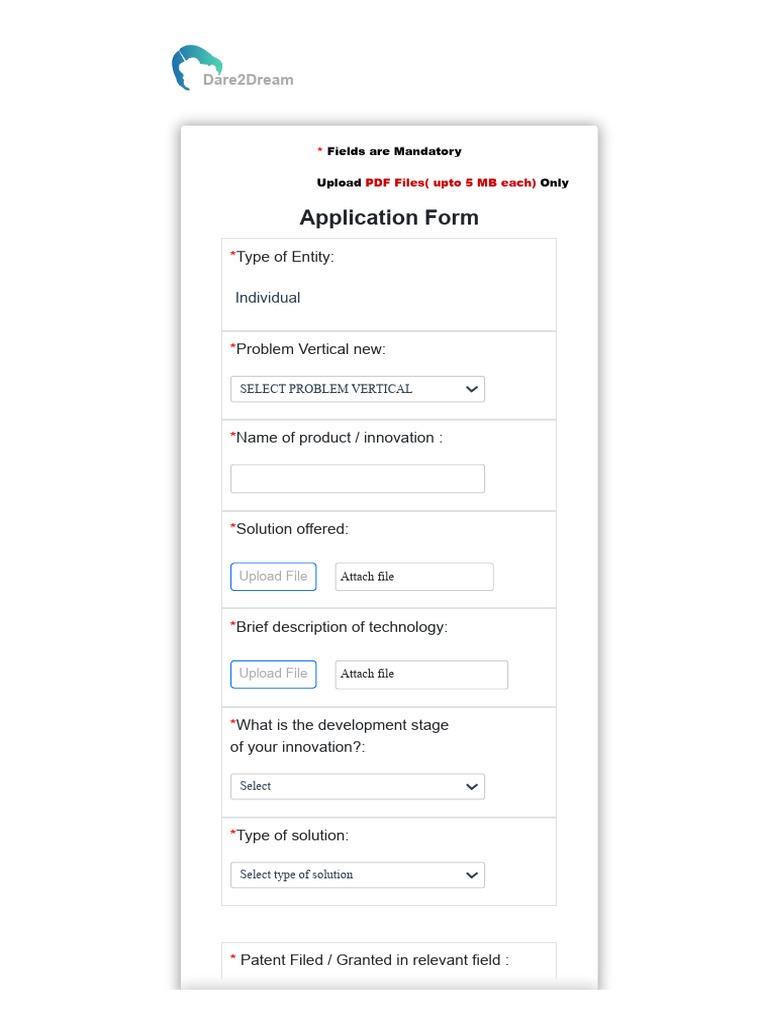Screen dimensions: 768x1024
Task: Click the Solution offered label
Action: click(292, 529)
